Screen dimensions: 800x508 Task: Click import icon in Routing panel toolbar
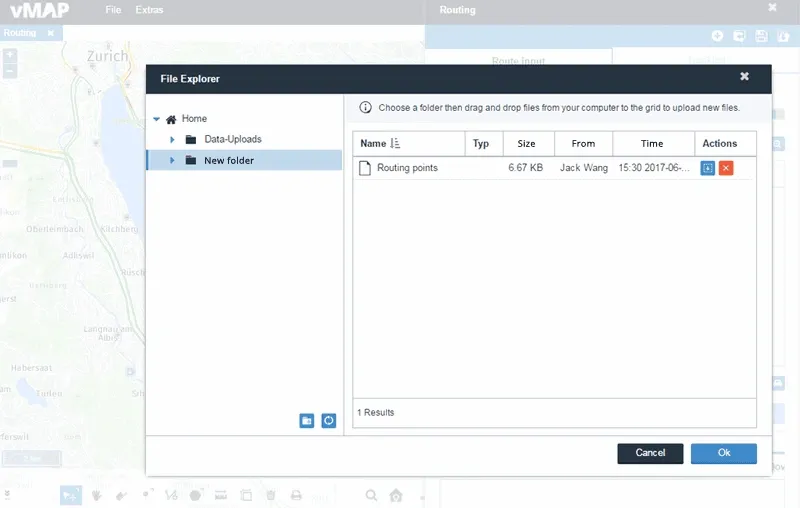click(739, 36)
